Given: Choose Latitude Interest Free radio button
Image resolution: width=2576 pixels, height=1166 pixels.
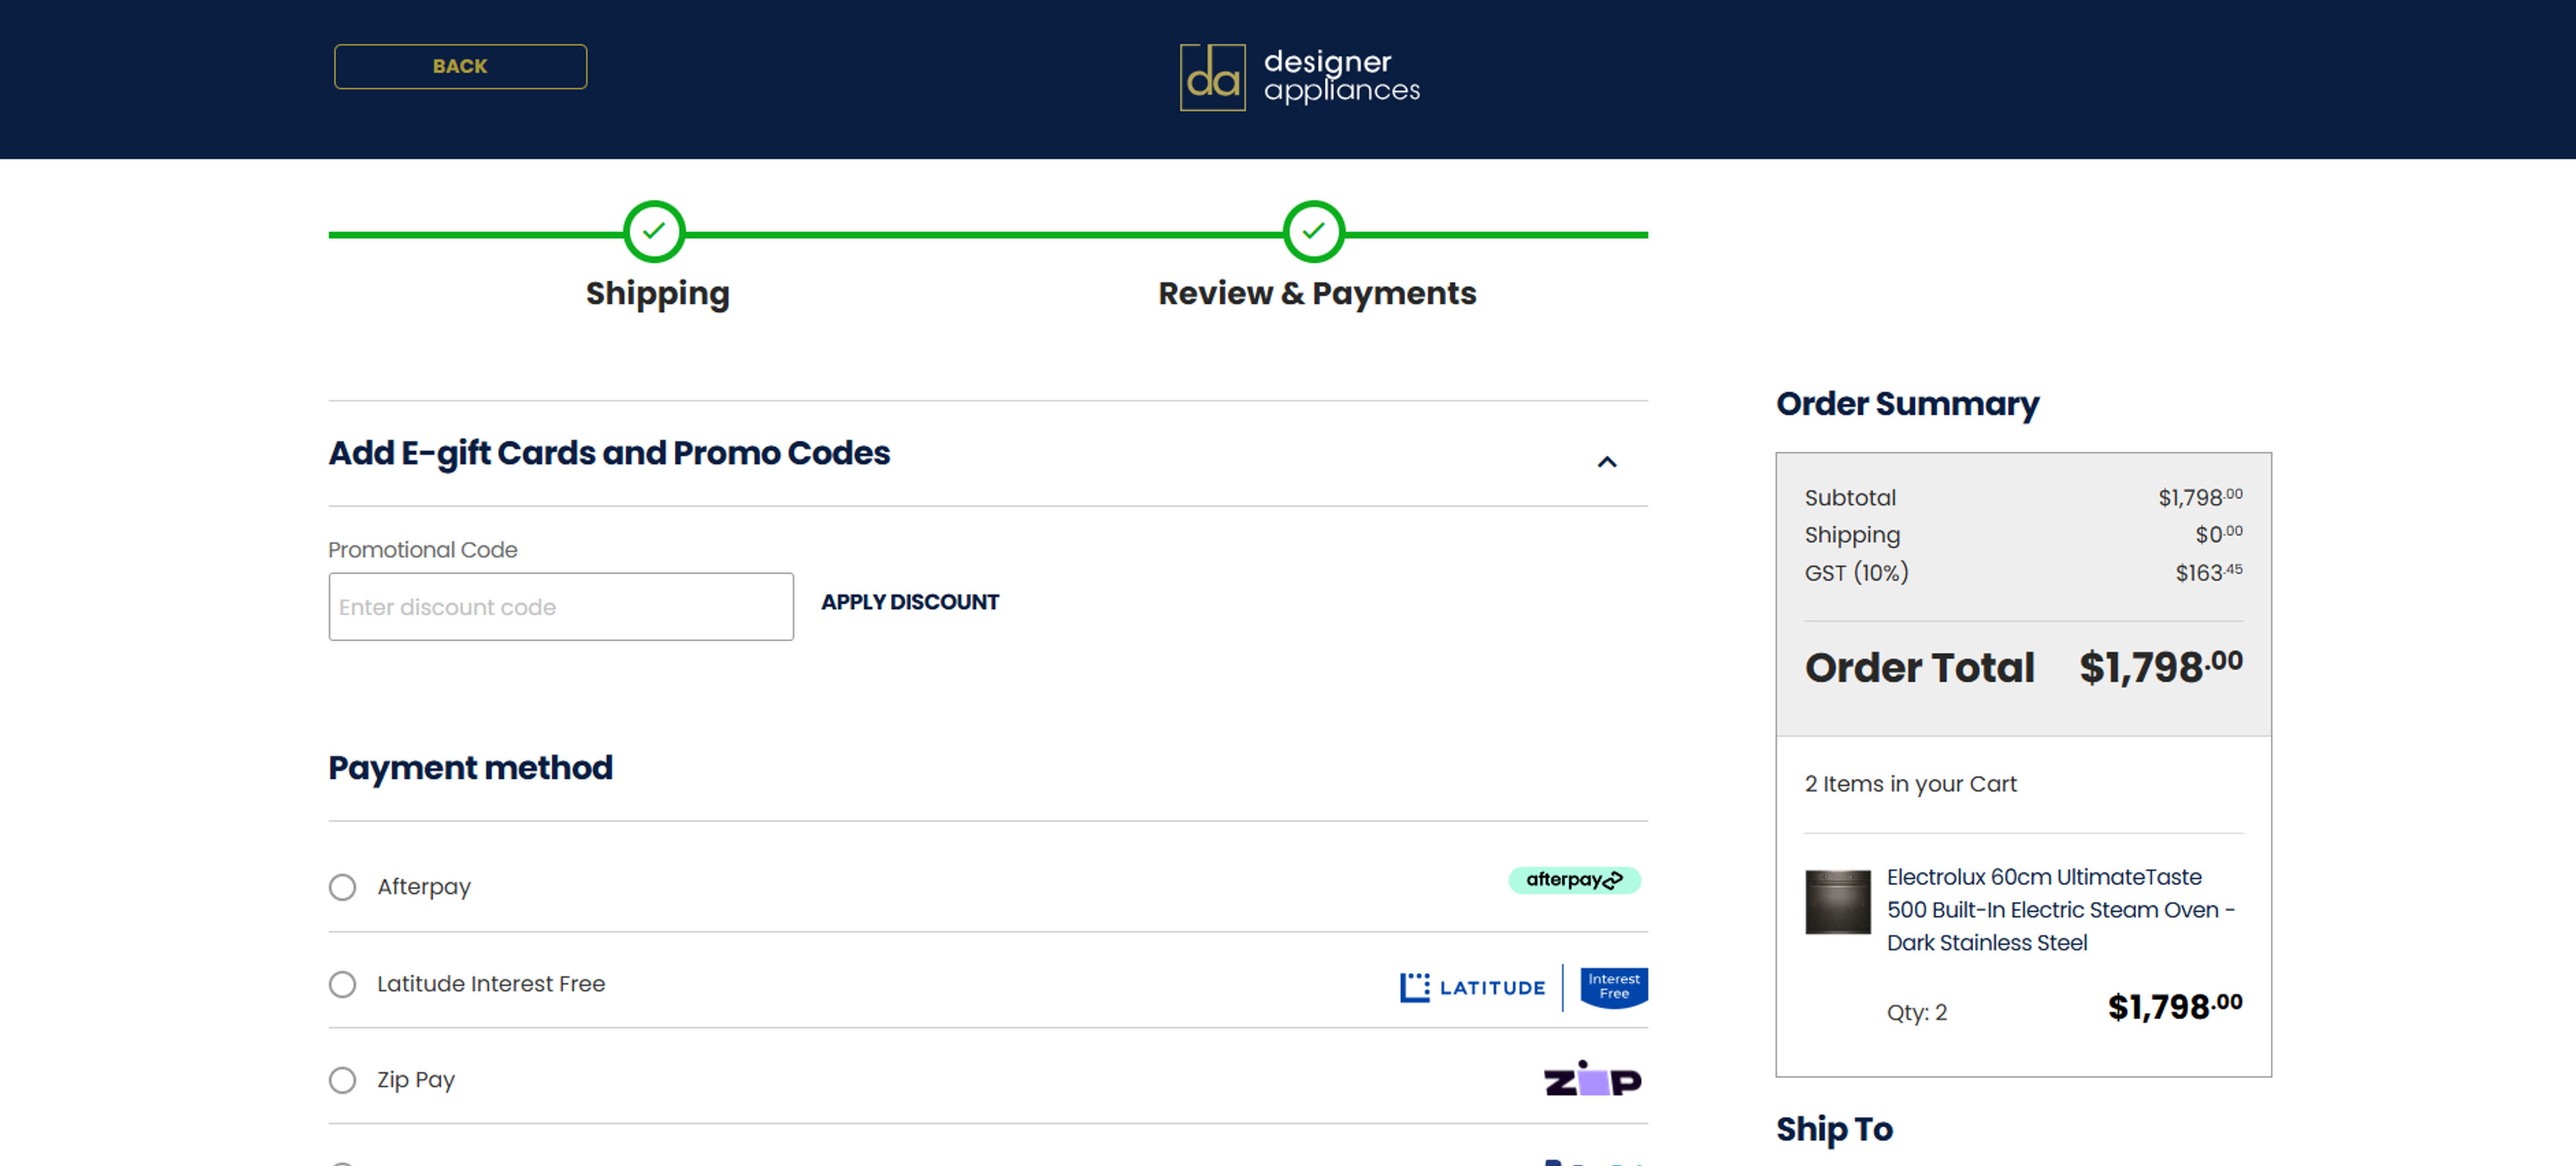Looking at the screenshot, I should tap(343, 984).
